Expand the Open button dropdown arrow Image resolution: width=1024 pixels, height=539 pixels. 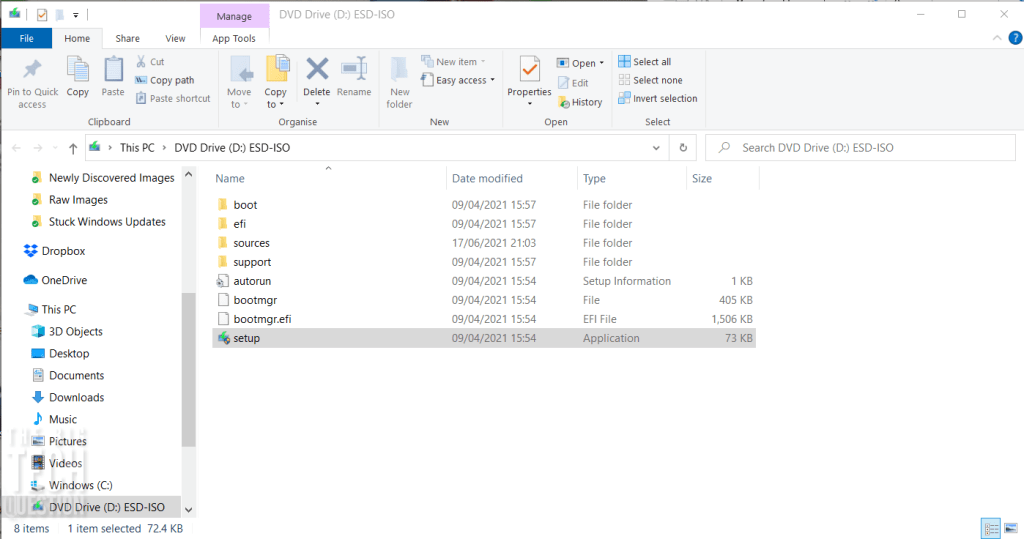pyautogui.click(x=601, y=63)
